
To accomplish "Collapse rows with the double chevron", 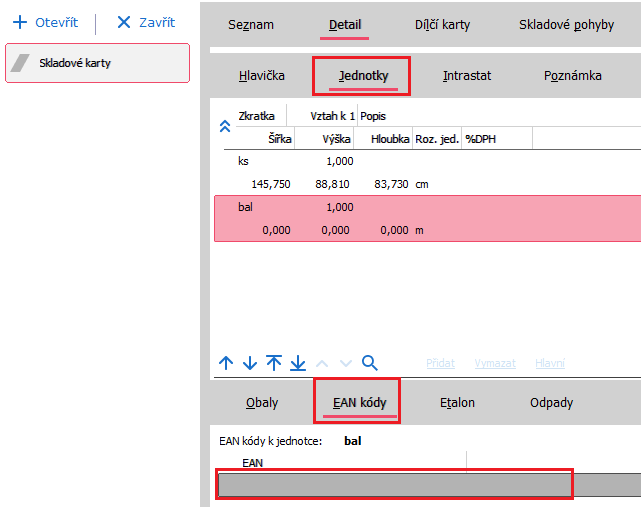I will point(225,126).
